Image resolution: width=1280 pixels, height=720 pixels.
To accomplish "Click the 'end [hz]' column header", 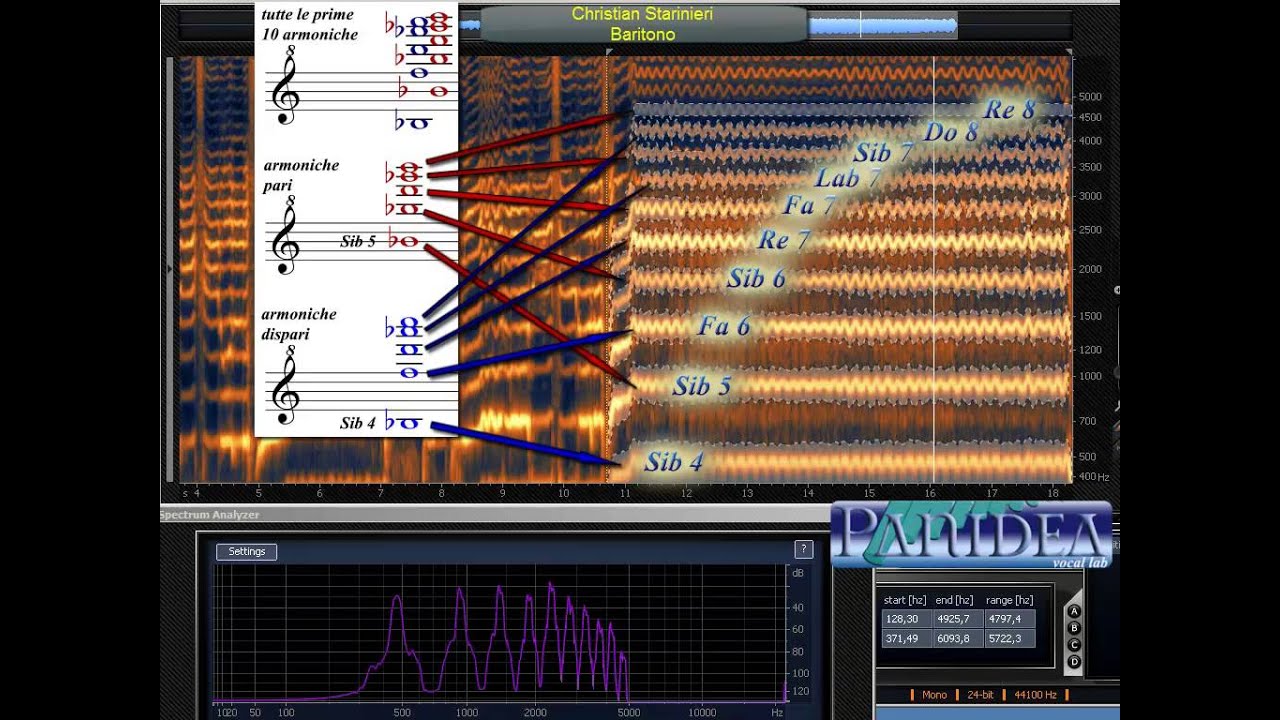I will coord(954,600).
